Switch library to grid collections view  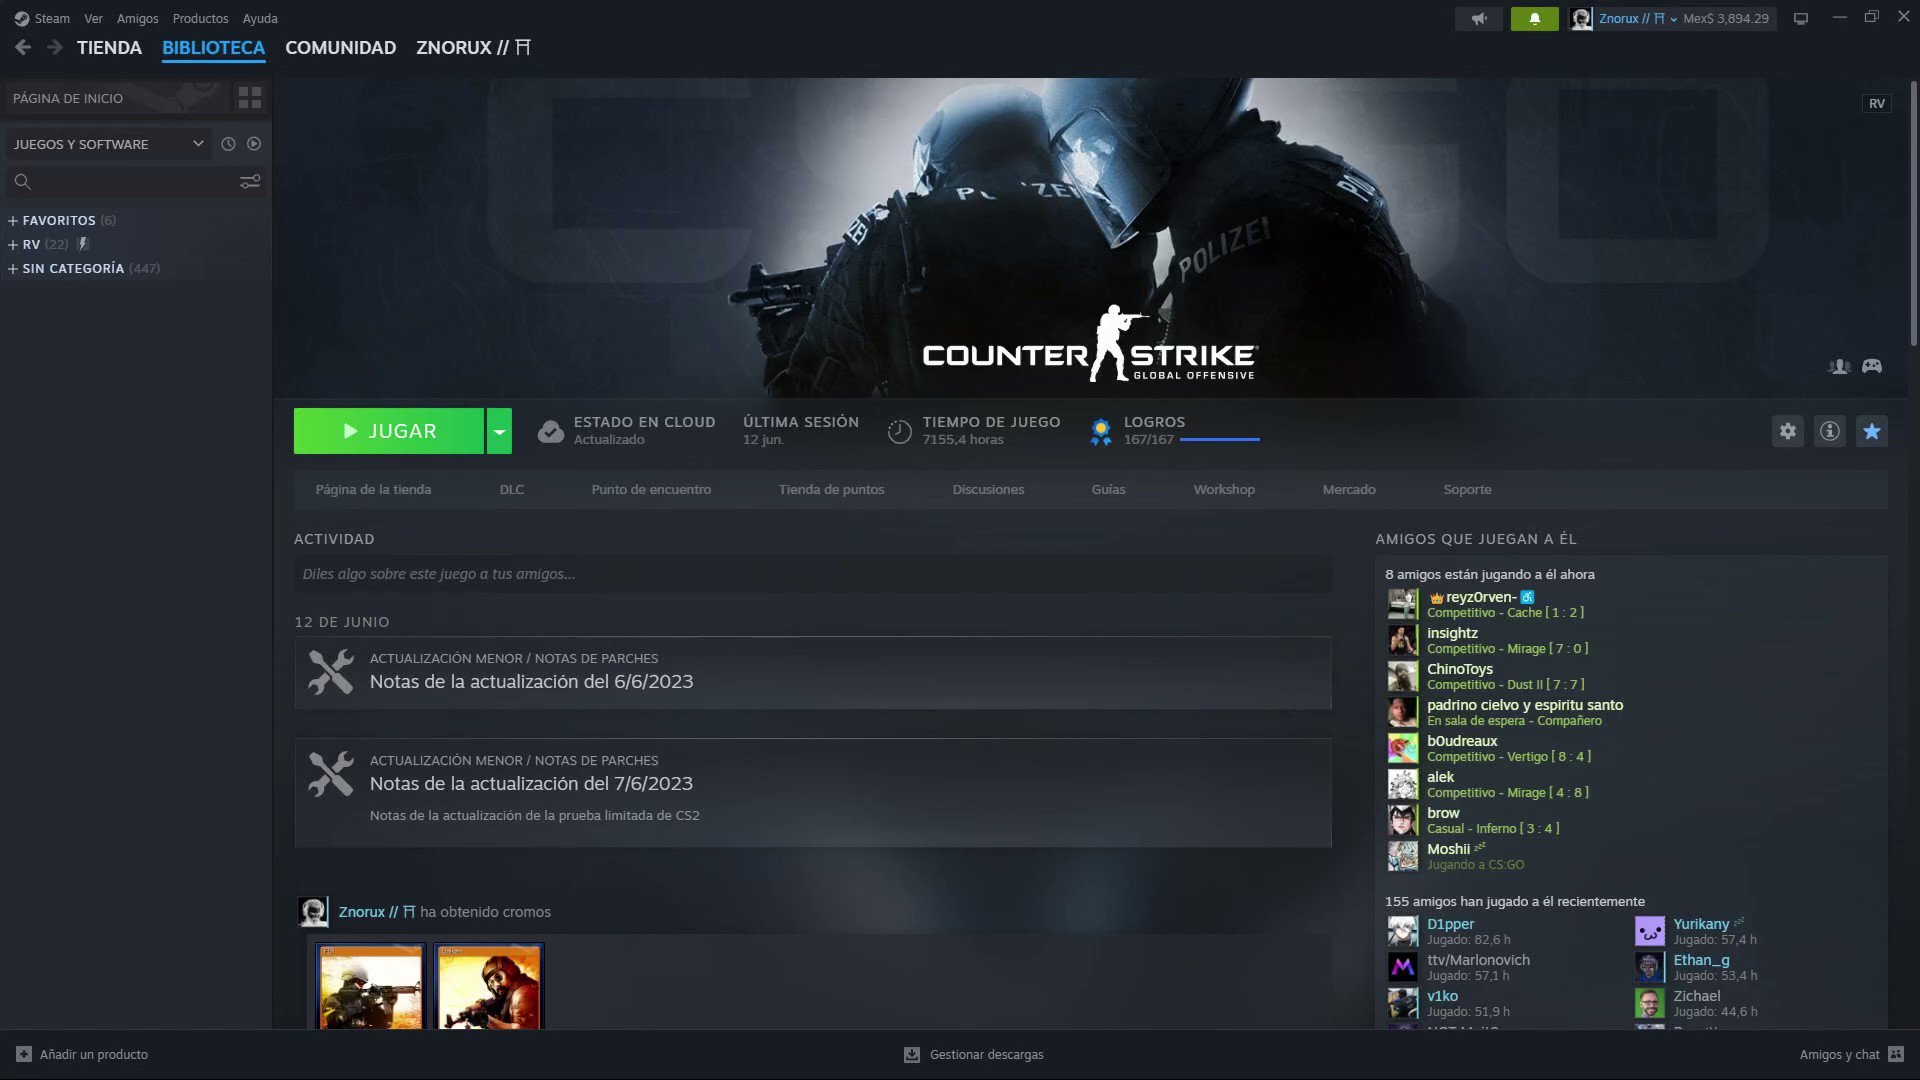point(250,97)
